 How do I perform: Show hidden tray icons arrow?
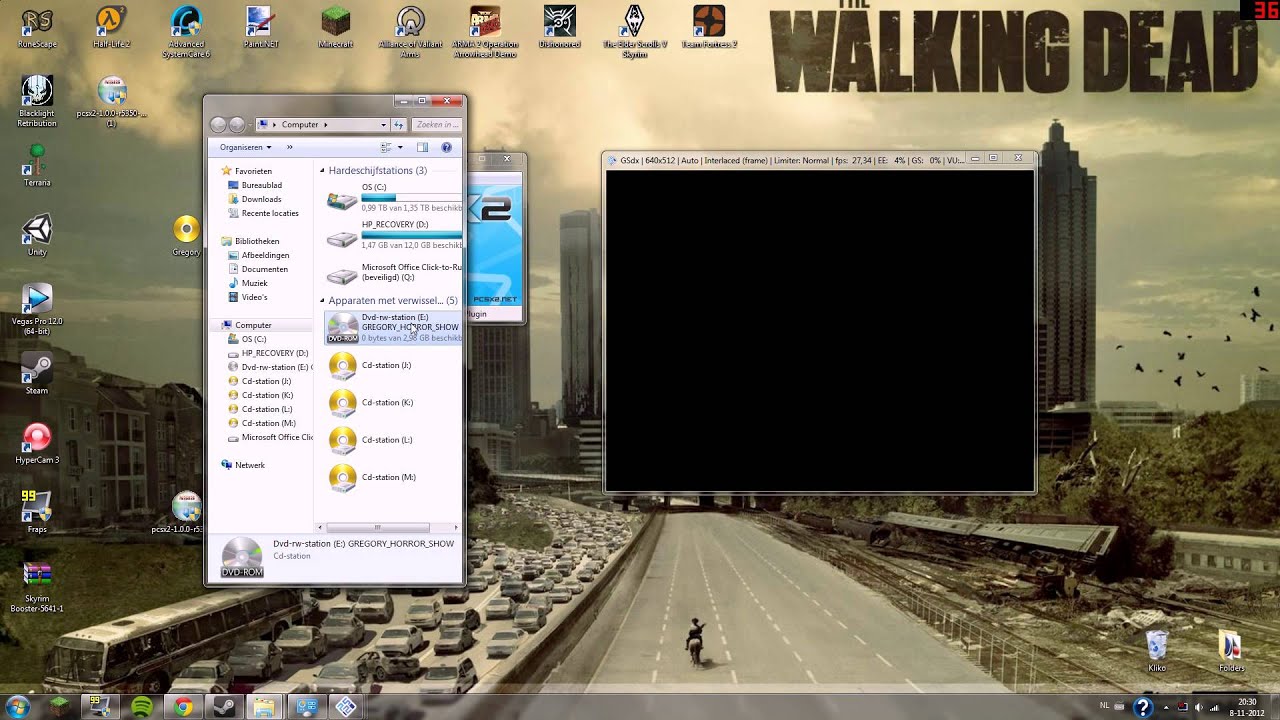click(1165, 708)
